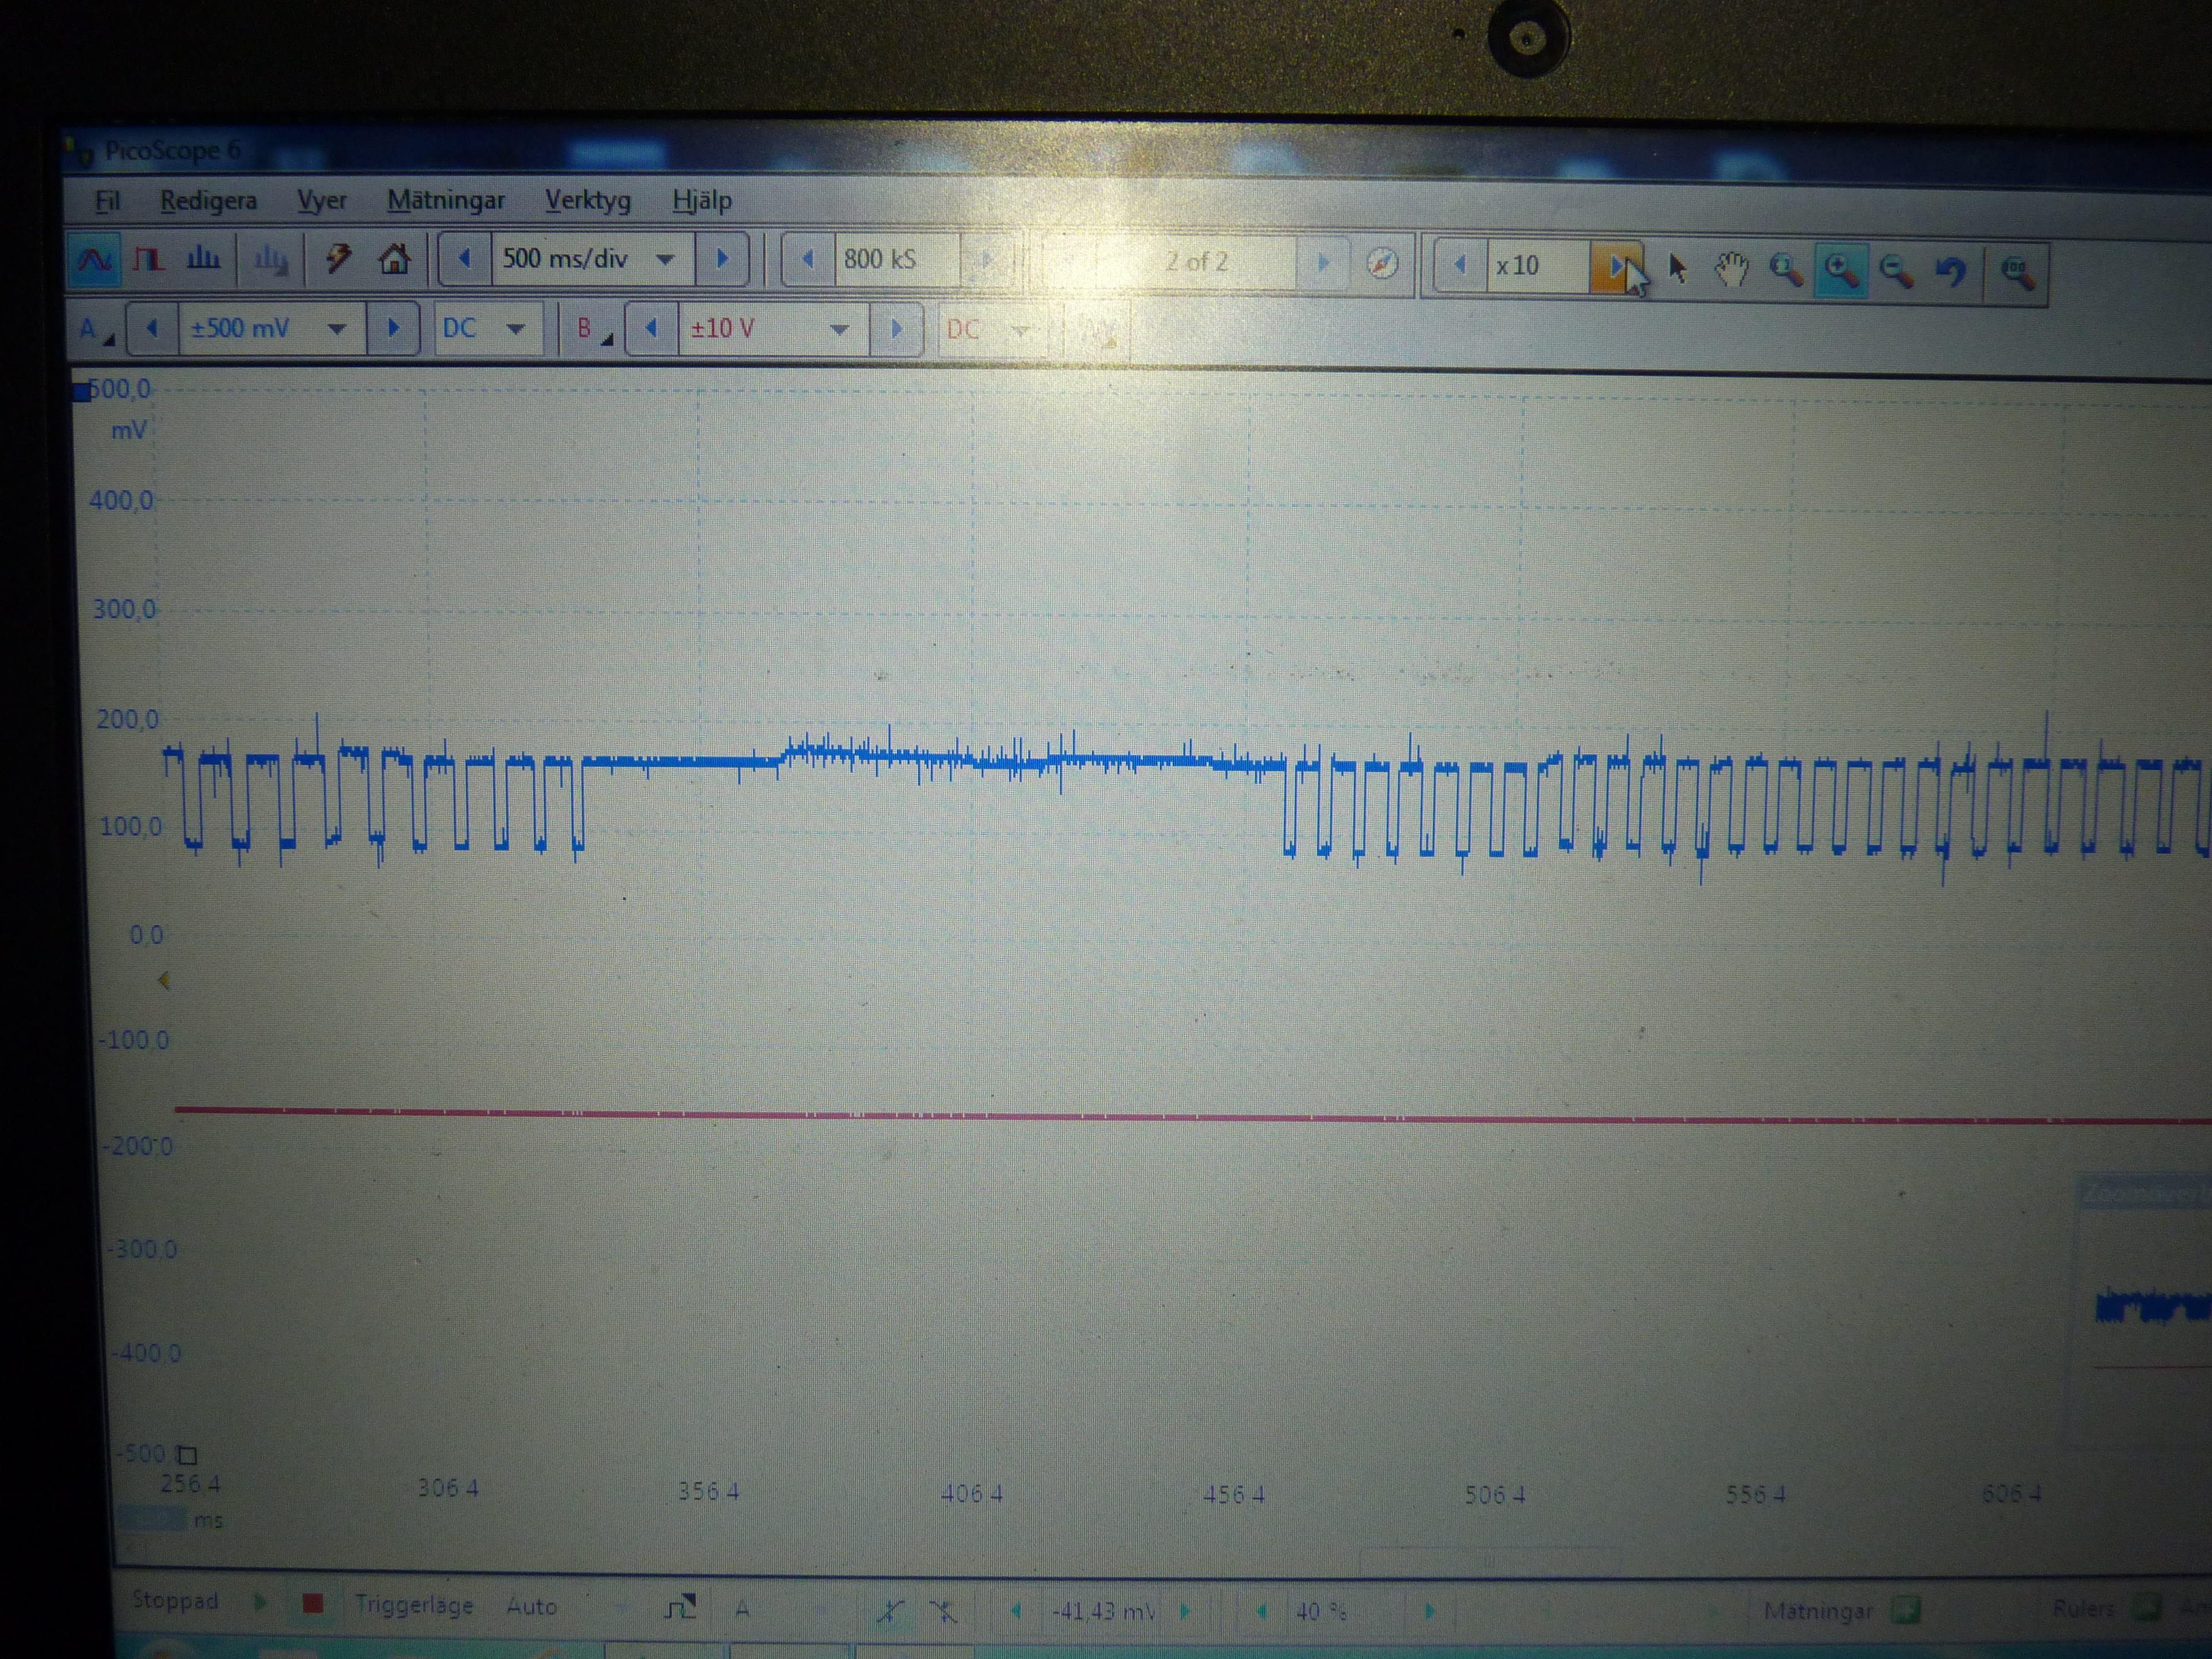Undo zoom with curved arrow icon
The height and width of the screenshot is (1659, 2212).
click(x=1950, y=270)
